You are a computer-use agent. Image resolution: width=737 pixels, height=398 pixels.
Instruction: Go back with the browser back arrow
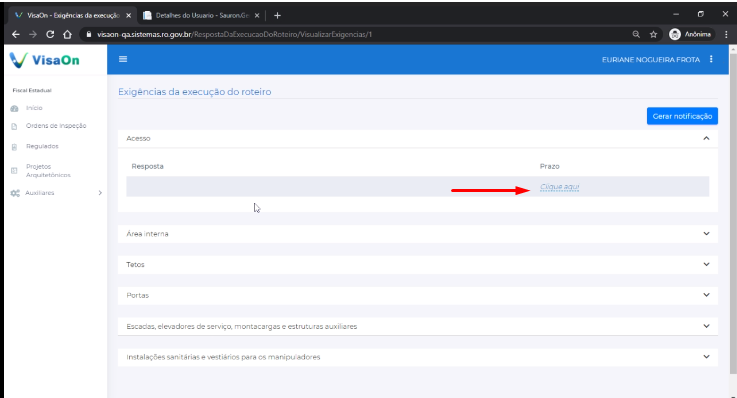16,34
